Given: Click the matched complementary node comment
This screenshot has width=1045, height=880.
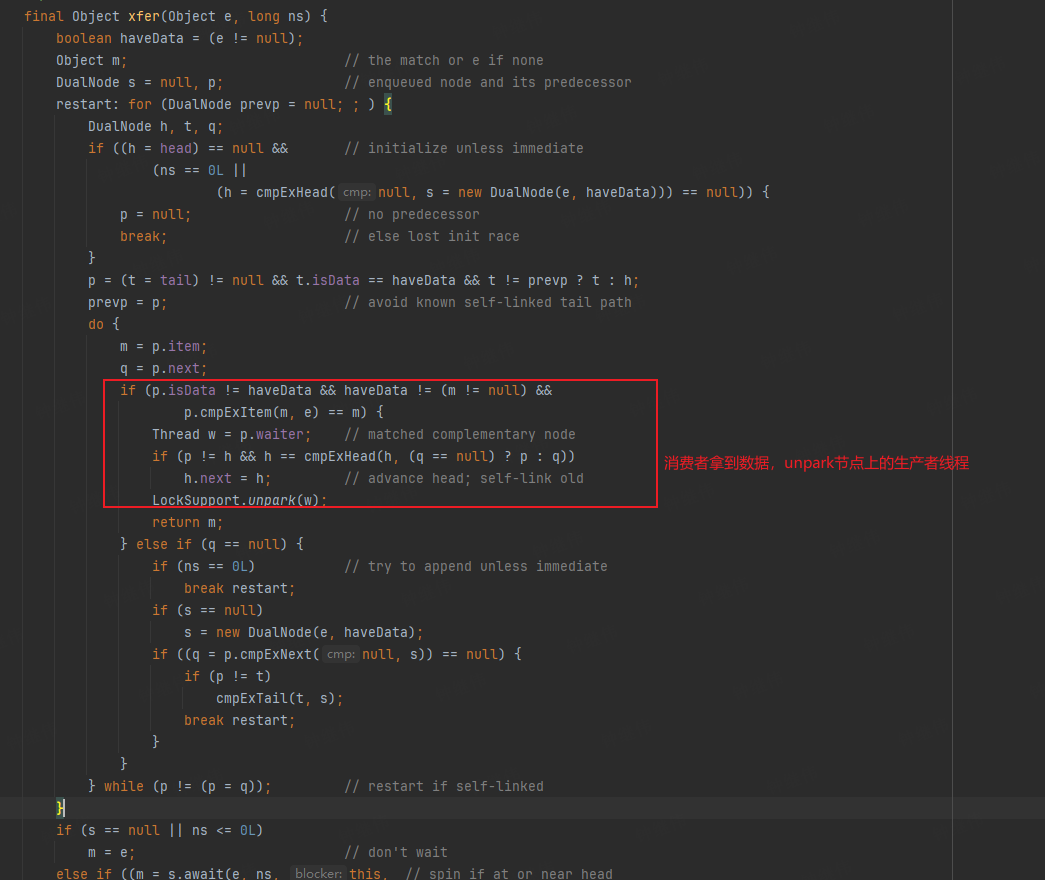Looking at the screenshot, I should coord(460,434).
